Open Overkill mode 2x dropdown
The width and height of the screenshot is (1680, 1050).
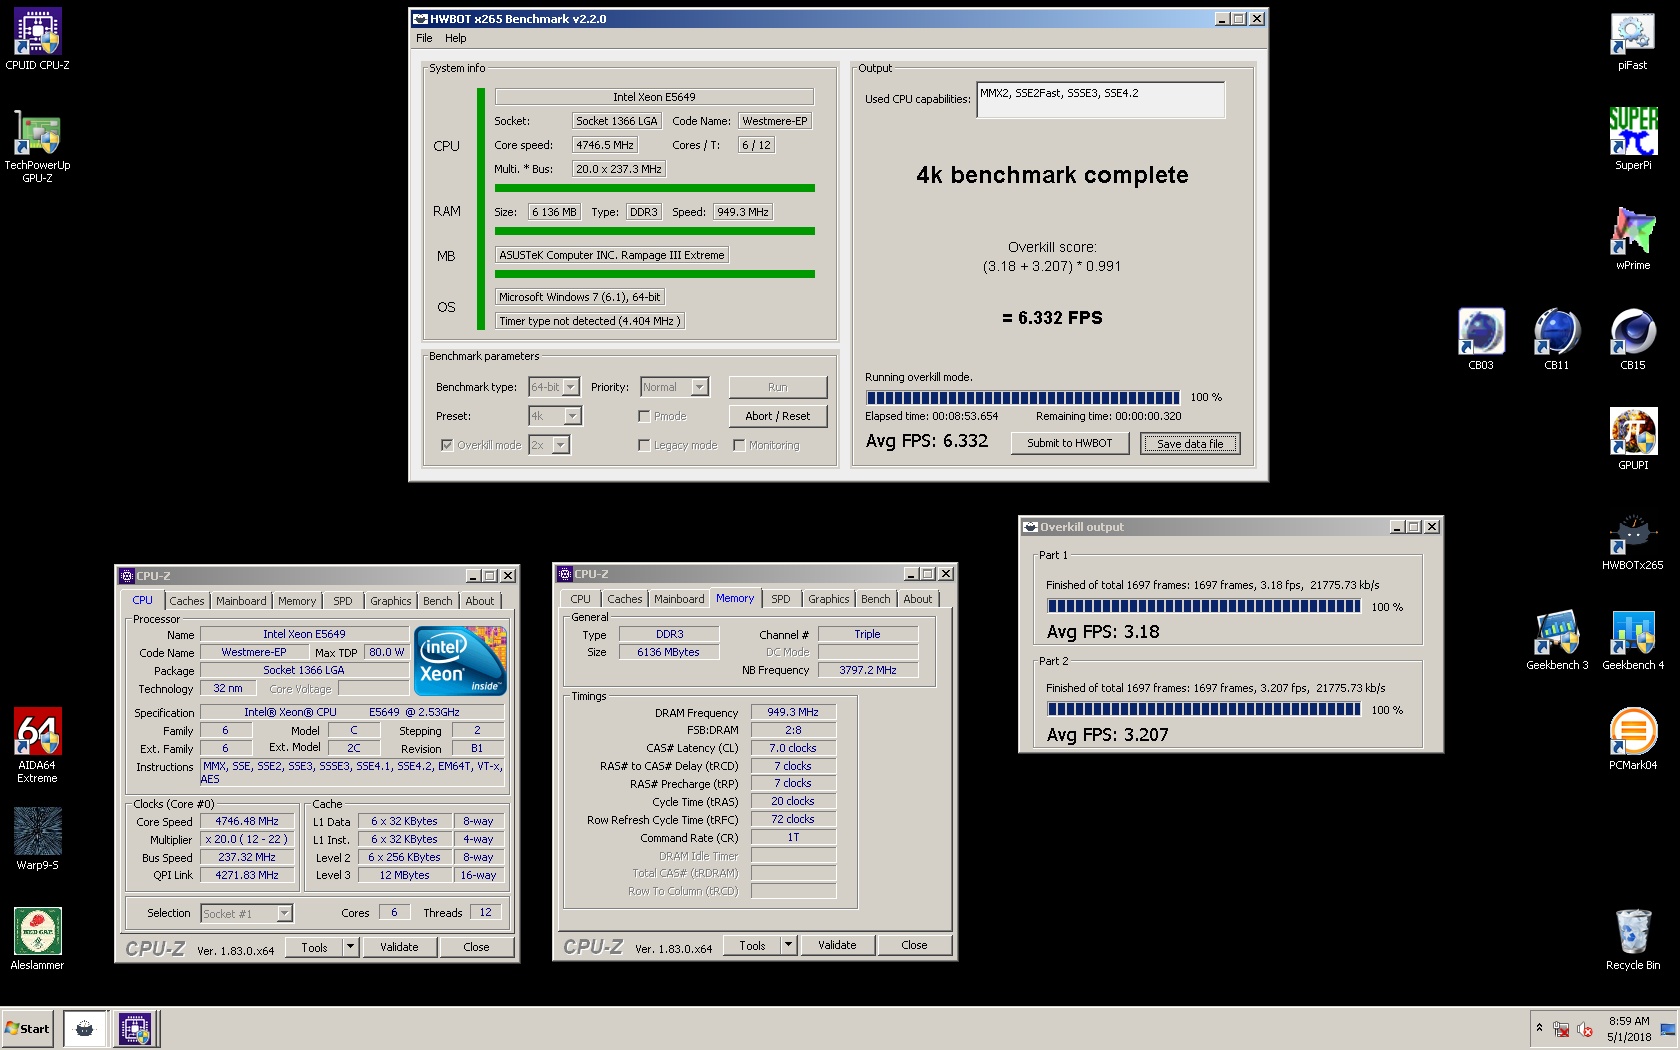[549, 445]
